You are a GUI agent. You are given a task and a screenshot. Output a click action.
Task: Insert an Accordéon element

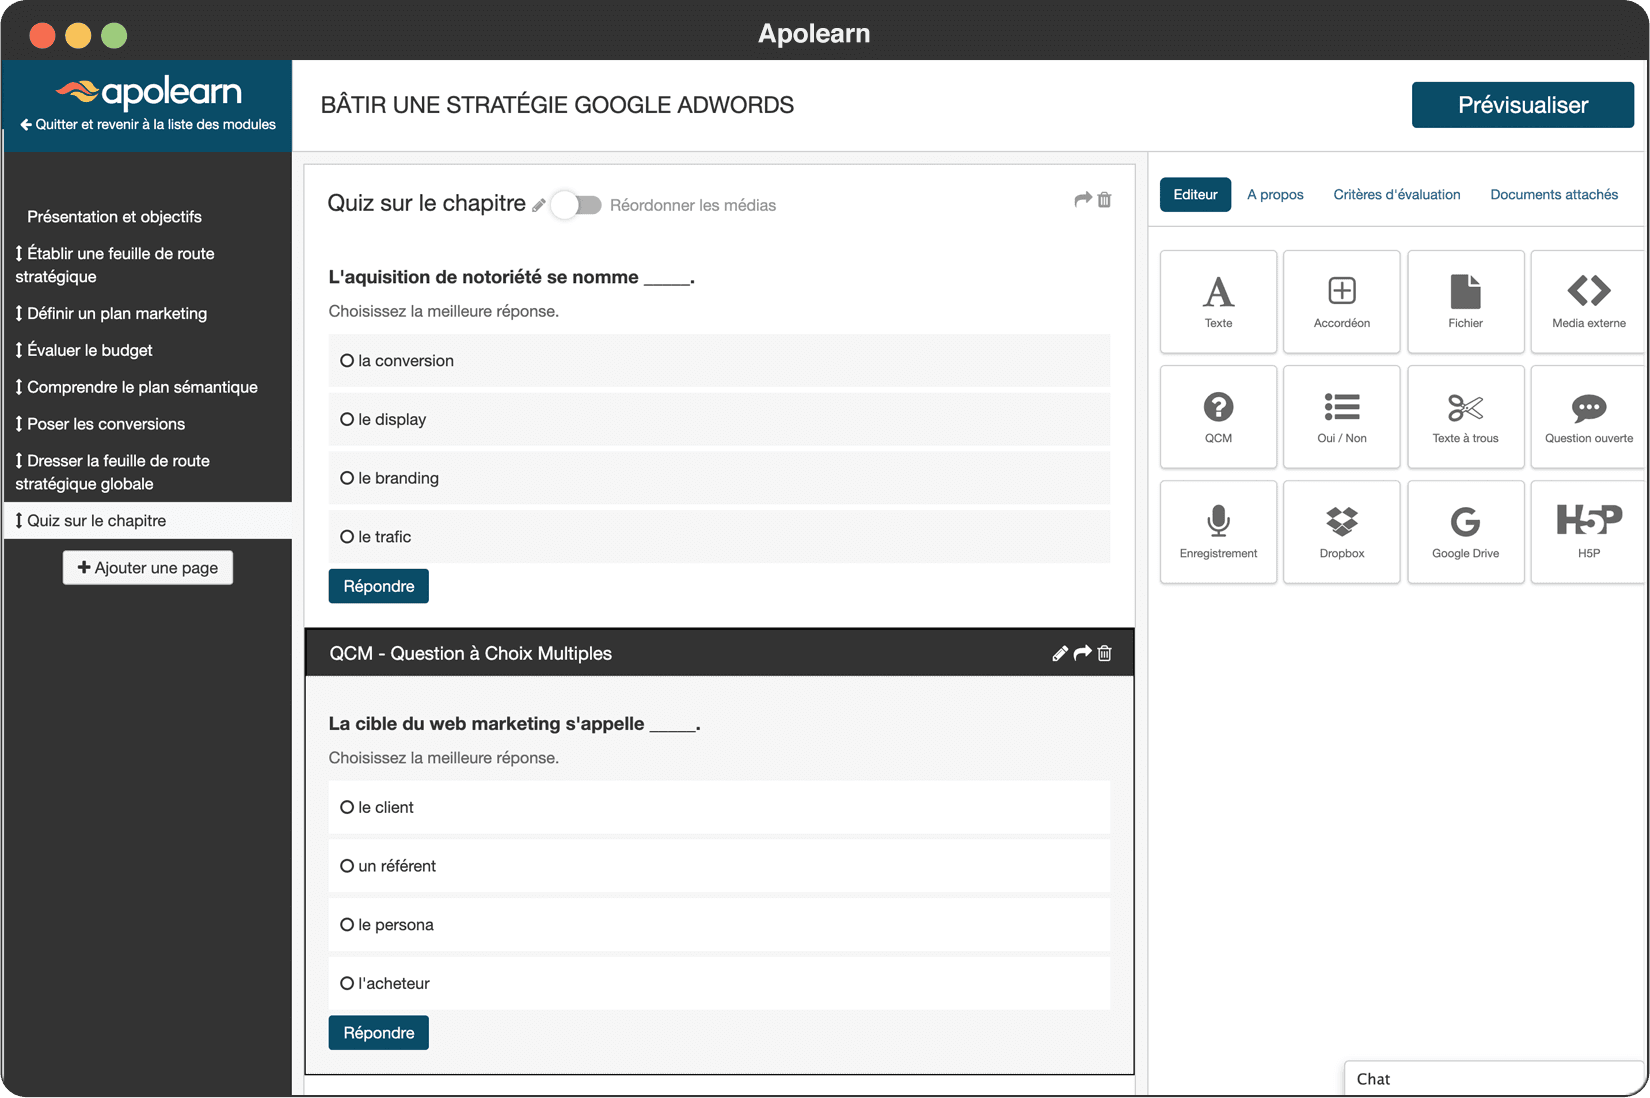coord(1341,302)
